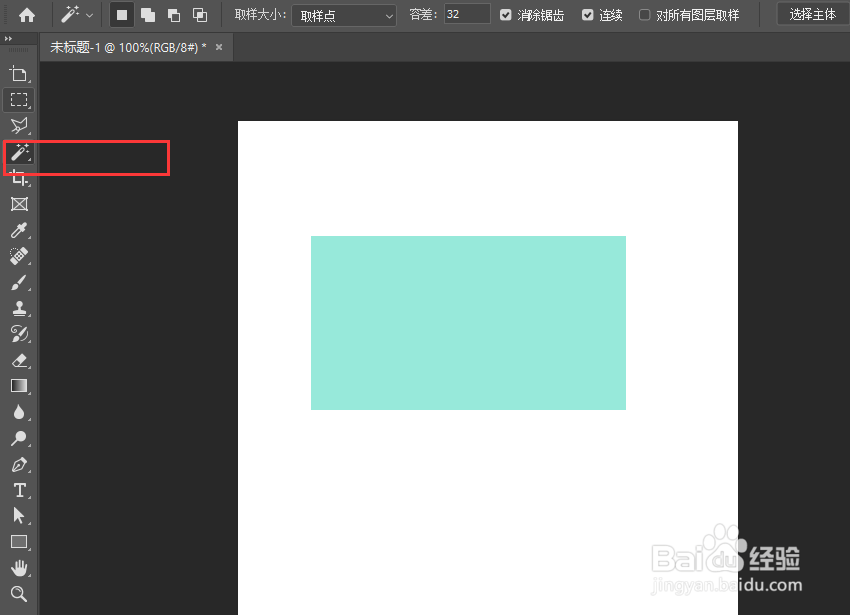Select the Brush tool
The height and width of the screenshot is (615, 850).
20,282
